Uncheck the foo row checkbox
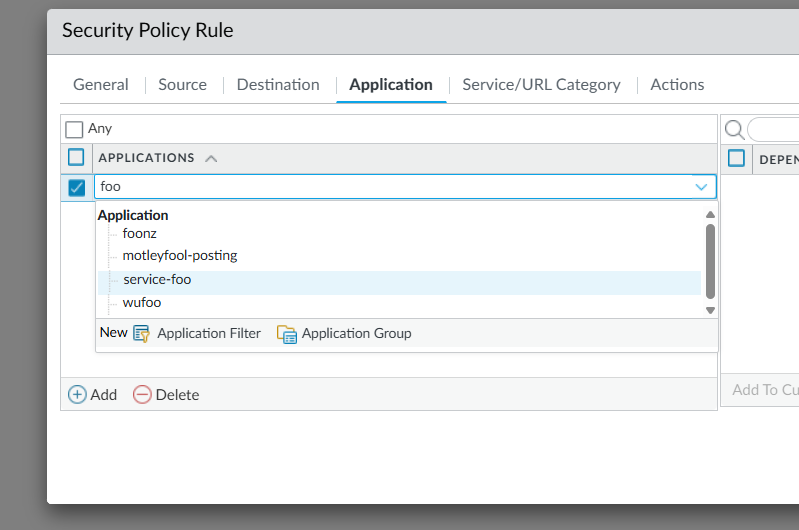This screenshot has height=530, width=799. pos(77,187)
